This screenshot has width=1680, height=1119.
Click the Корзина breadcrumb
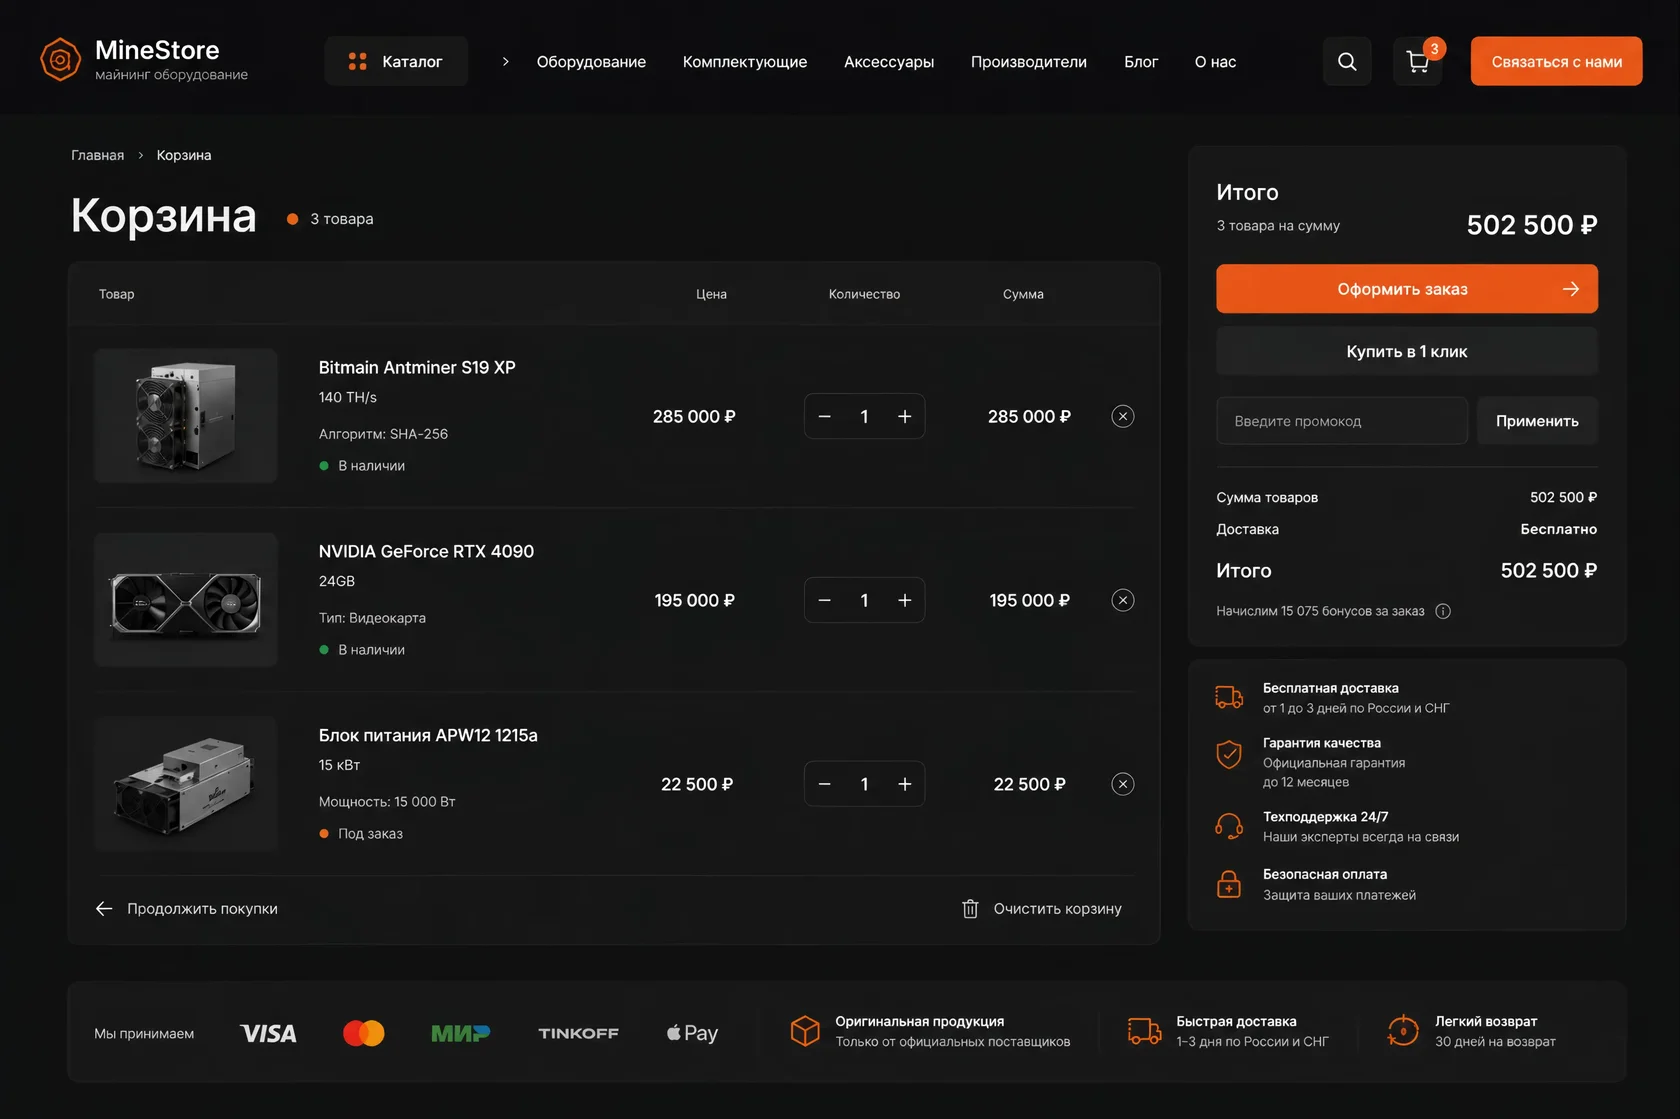point(184,155)
